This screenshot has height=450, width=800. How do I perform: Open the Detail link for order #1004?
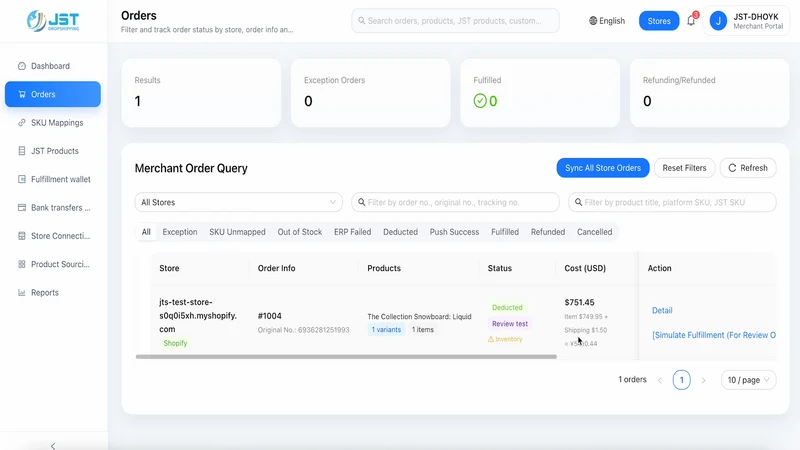(x=662, y=310)
